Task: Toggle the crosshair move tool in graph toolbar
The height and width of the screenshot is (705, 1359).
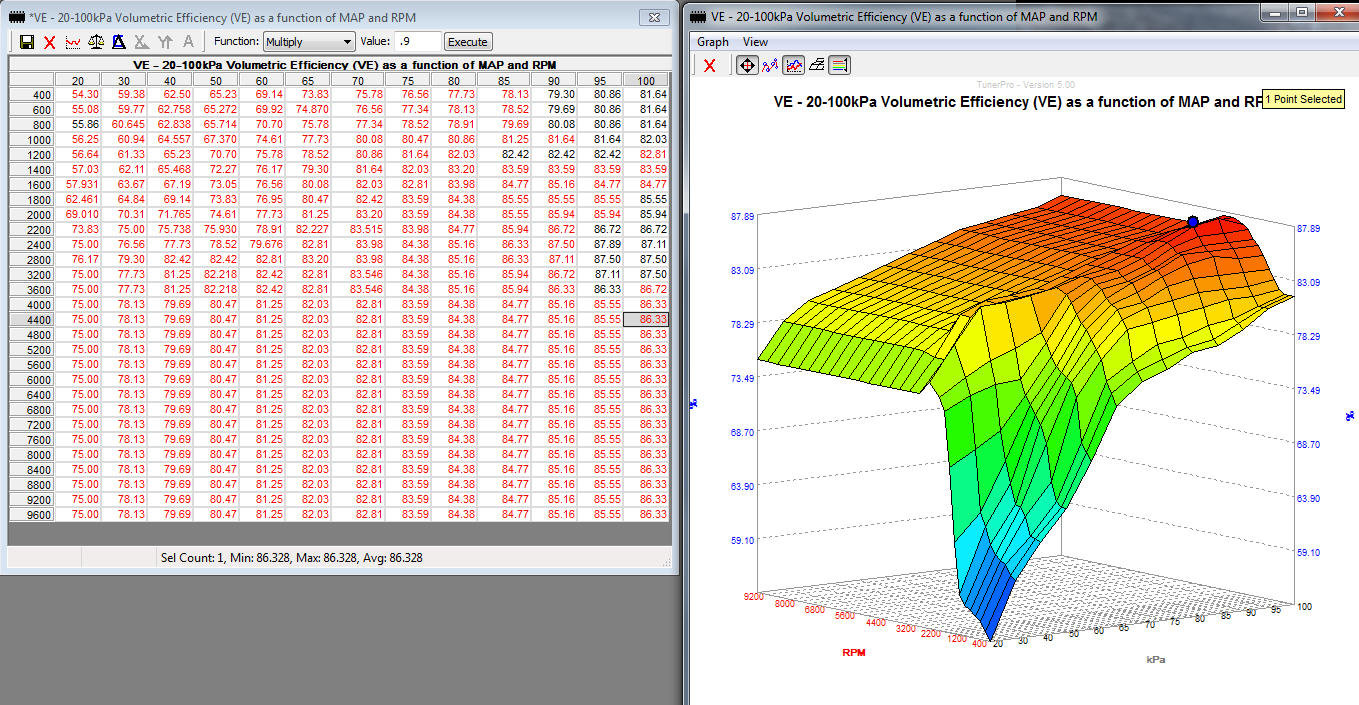Action: [746, 65]
